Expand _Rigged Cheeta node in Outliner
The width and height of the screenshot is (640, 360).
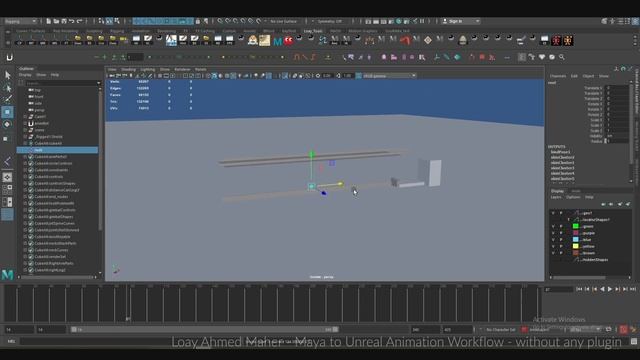(25, 137)
